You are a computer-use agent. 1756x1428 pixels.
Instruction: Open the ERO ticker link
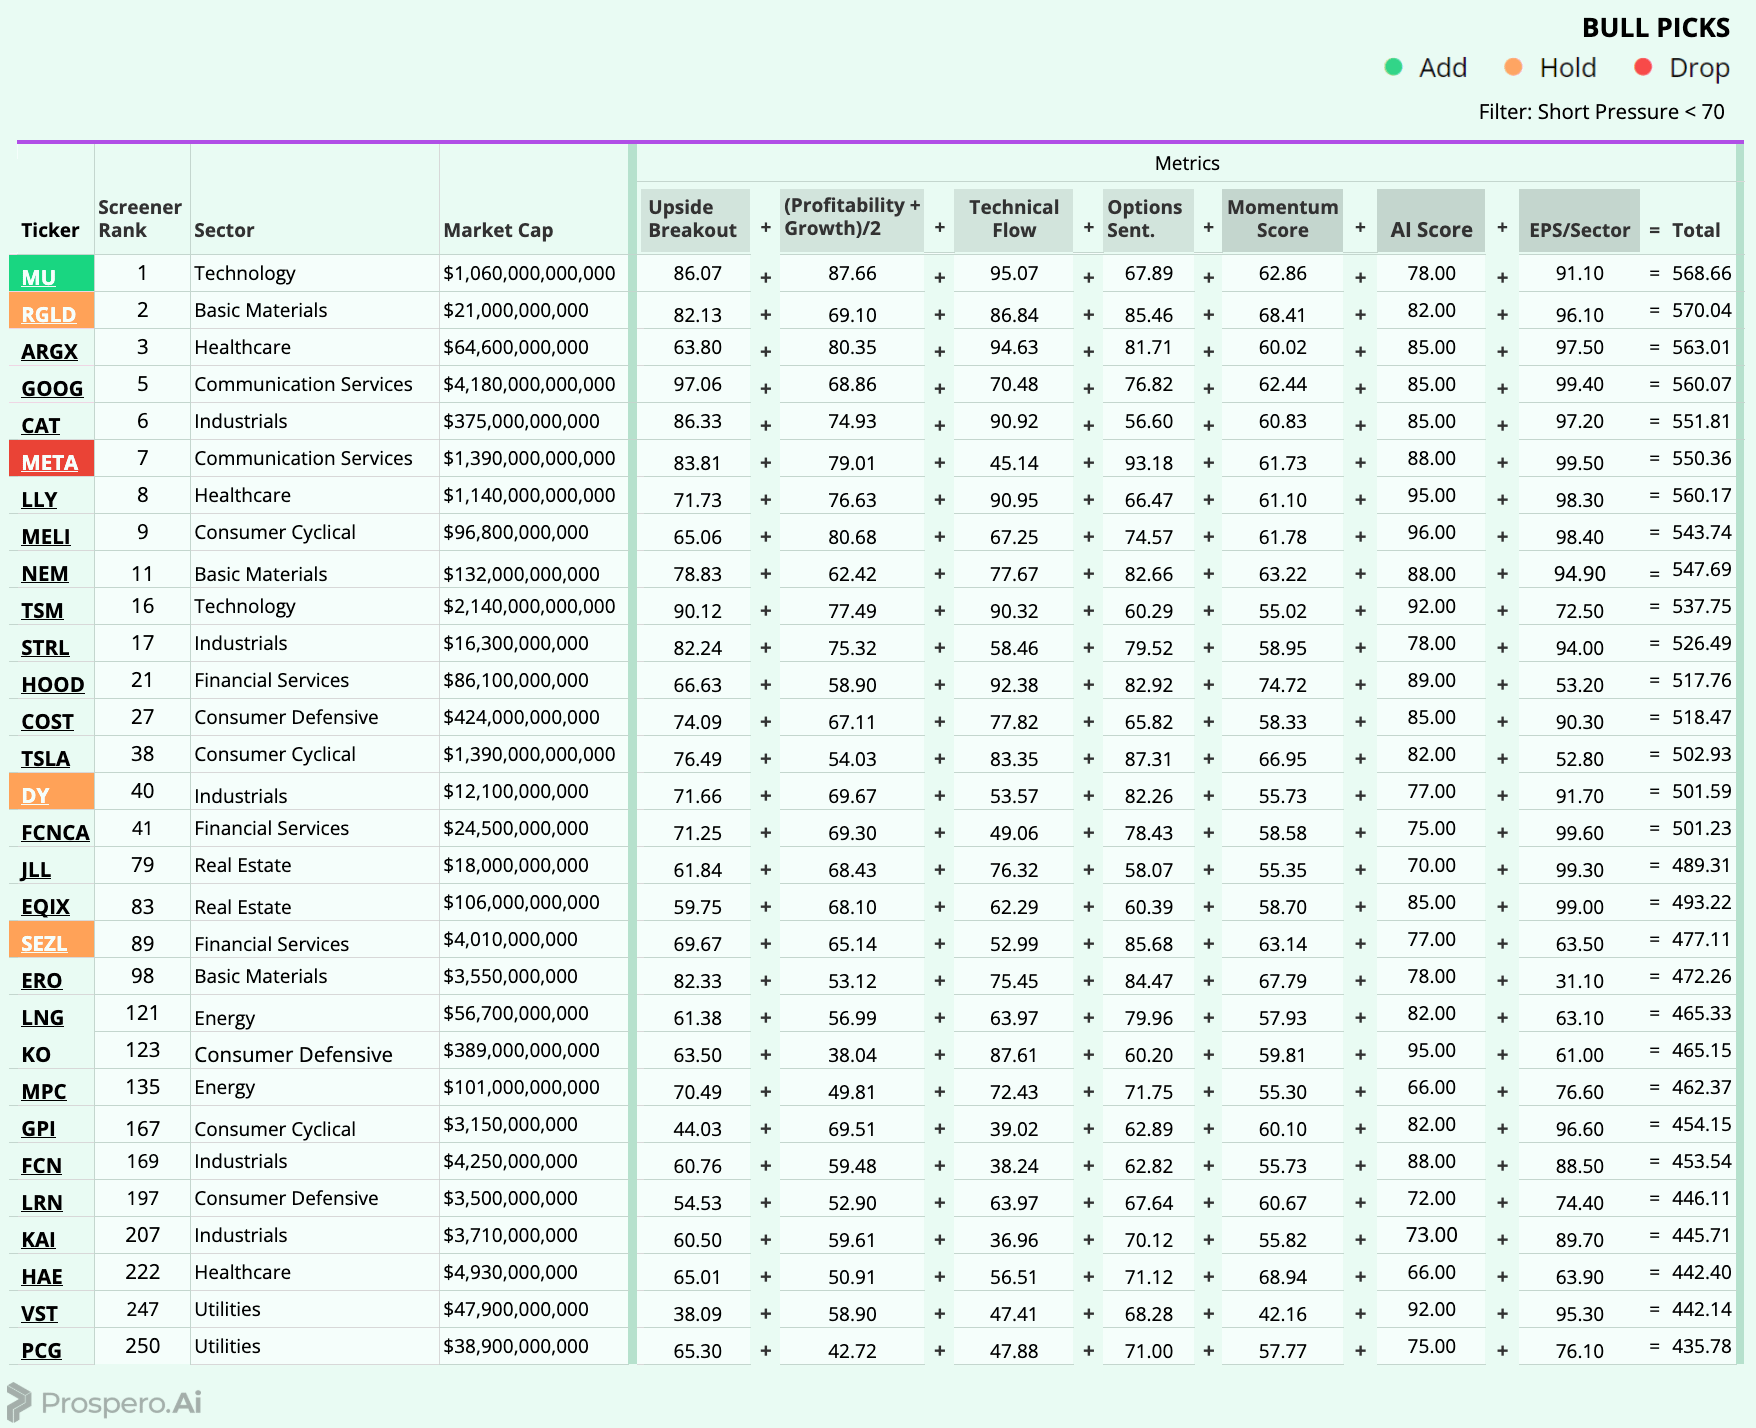click(42, 980)
